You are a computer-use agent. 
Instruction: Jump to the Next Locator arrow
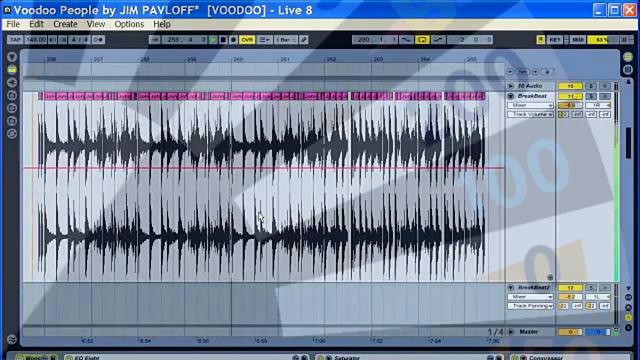tap(535, 72)
